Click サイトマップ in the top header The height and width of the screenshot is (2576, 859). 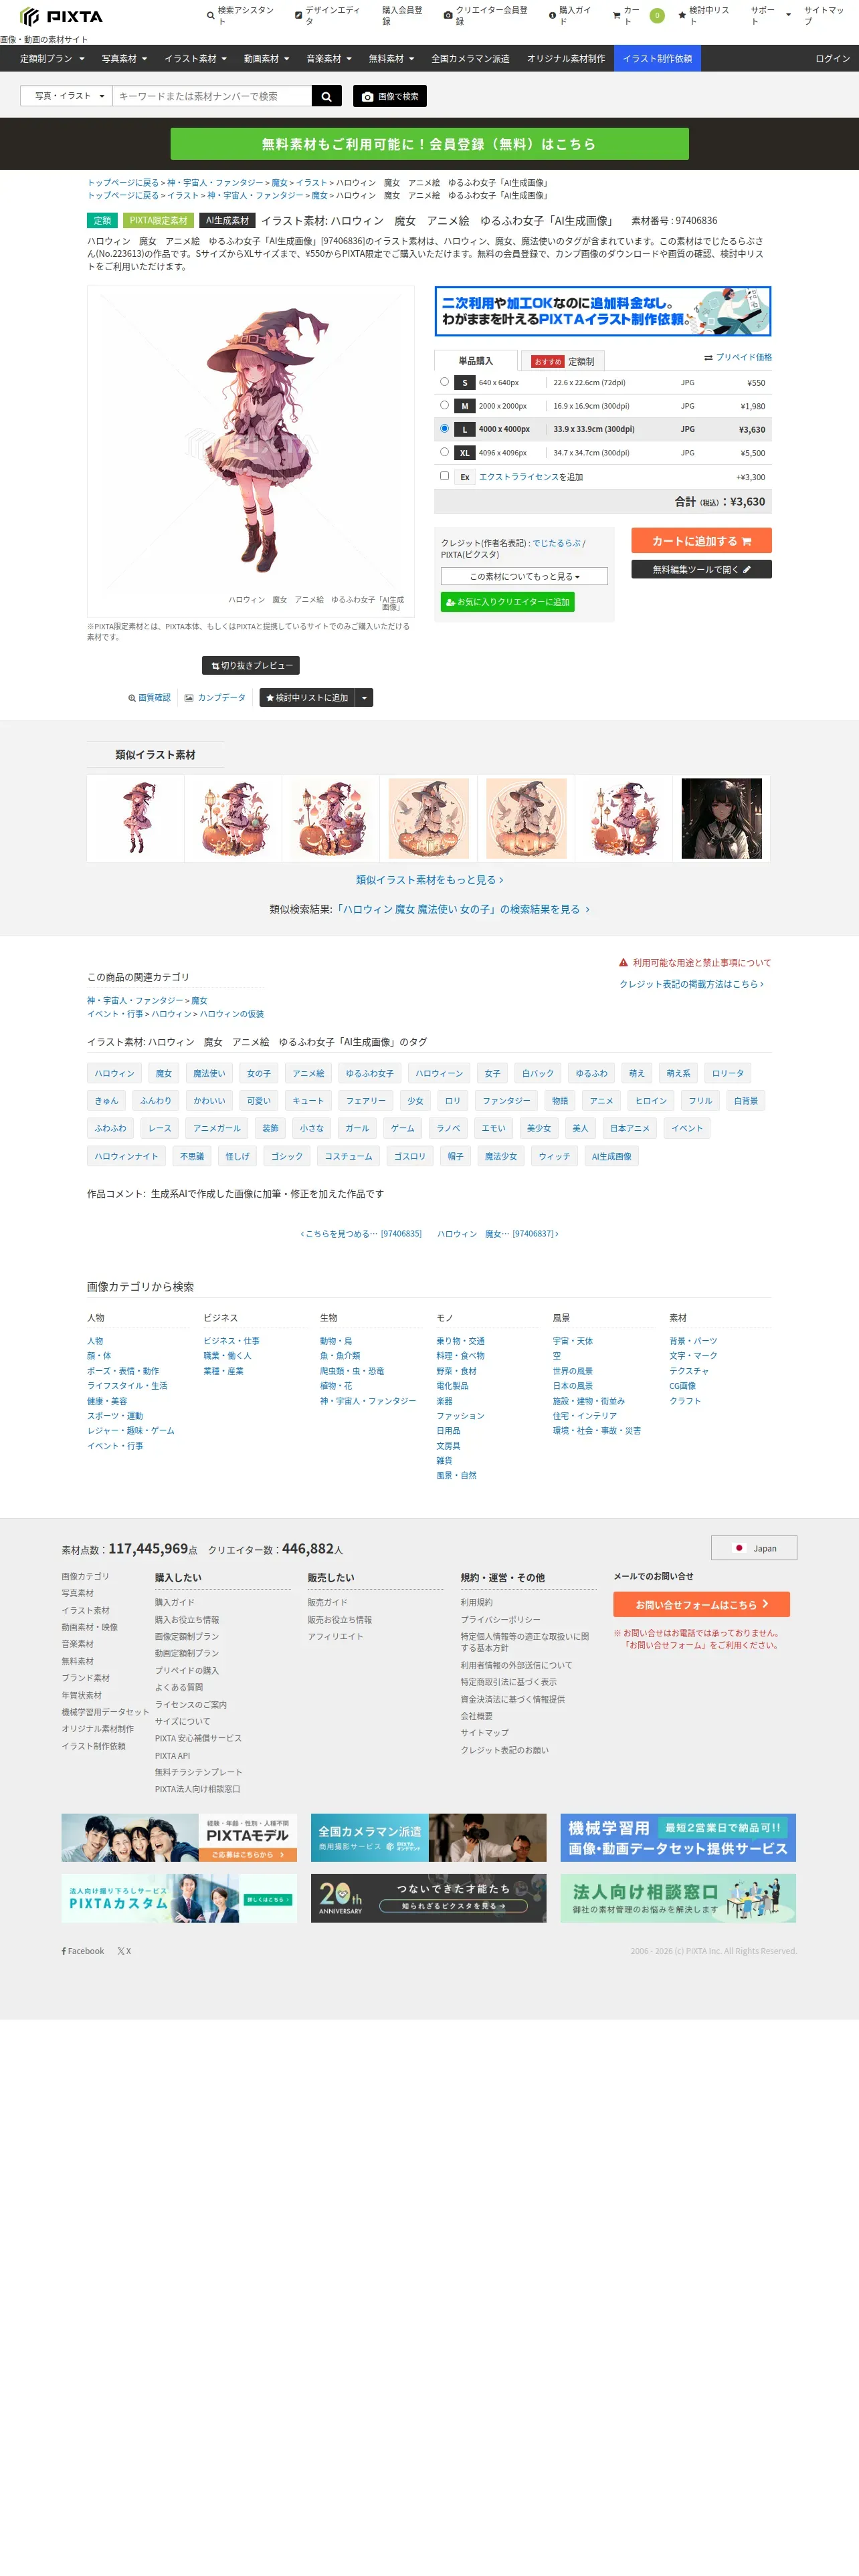coord(823,16)
